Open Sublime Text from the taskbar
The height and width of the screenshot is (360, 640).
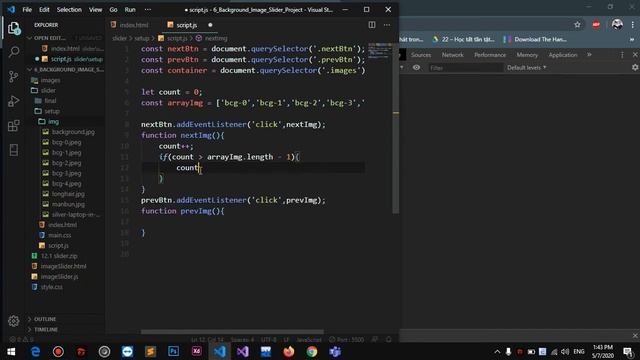pos(151,351)
